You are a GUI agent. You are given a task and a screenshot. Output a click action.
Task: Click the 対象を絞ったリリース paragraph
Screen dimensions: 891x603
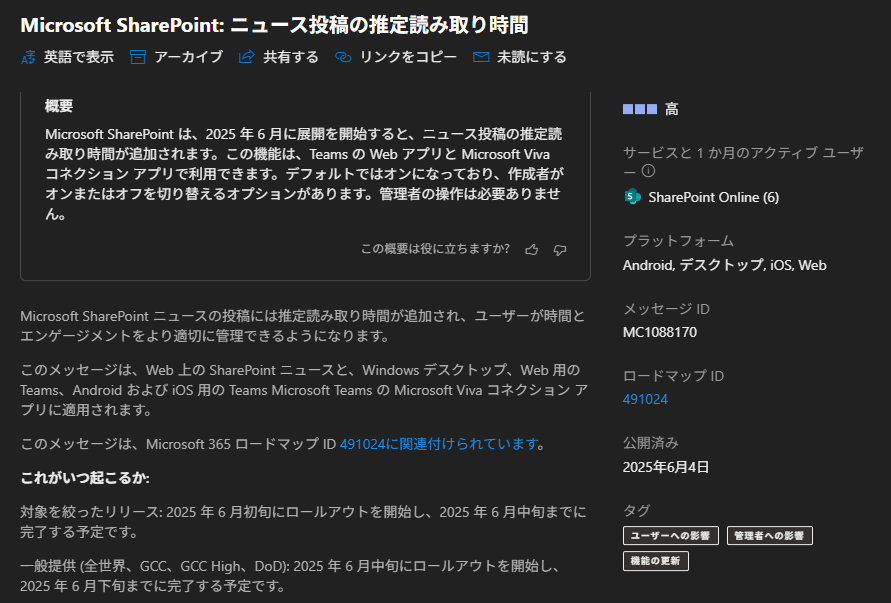pos(303,522)
